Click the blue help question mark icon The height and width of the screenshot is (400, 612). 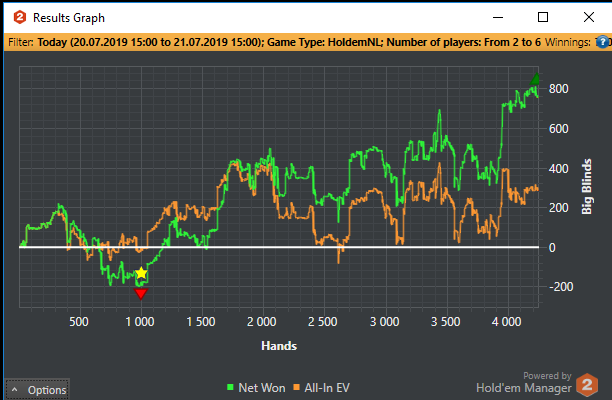(x=603, y=42)
